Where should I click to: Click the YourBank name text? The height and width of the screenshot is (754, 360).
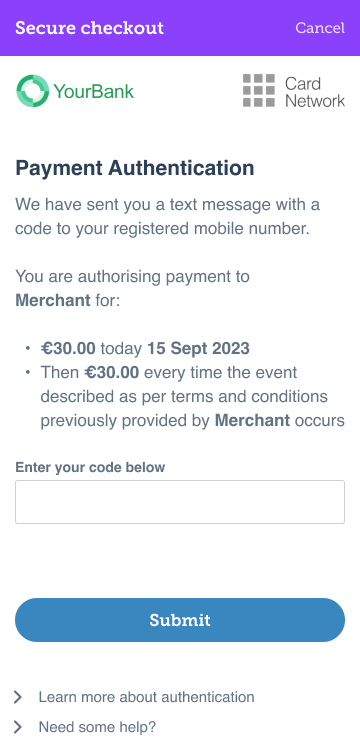pos(94,91)
